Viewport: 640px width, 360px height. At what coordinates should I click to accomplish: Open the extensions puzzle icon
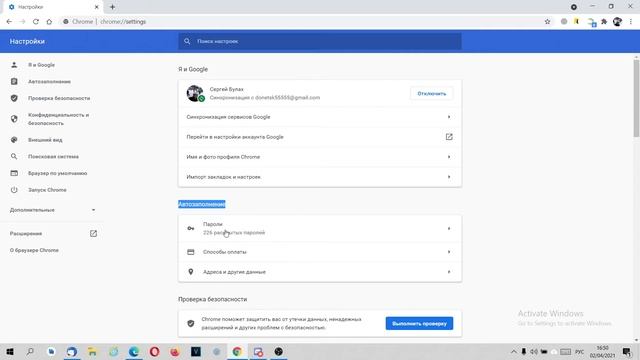click(604, 22)
